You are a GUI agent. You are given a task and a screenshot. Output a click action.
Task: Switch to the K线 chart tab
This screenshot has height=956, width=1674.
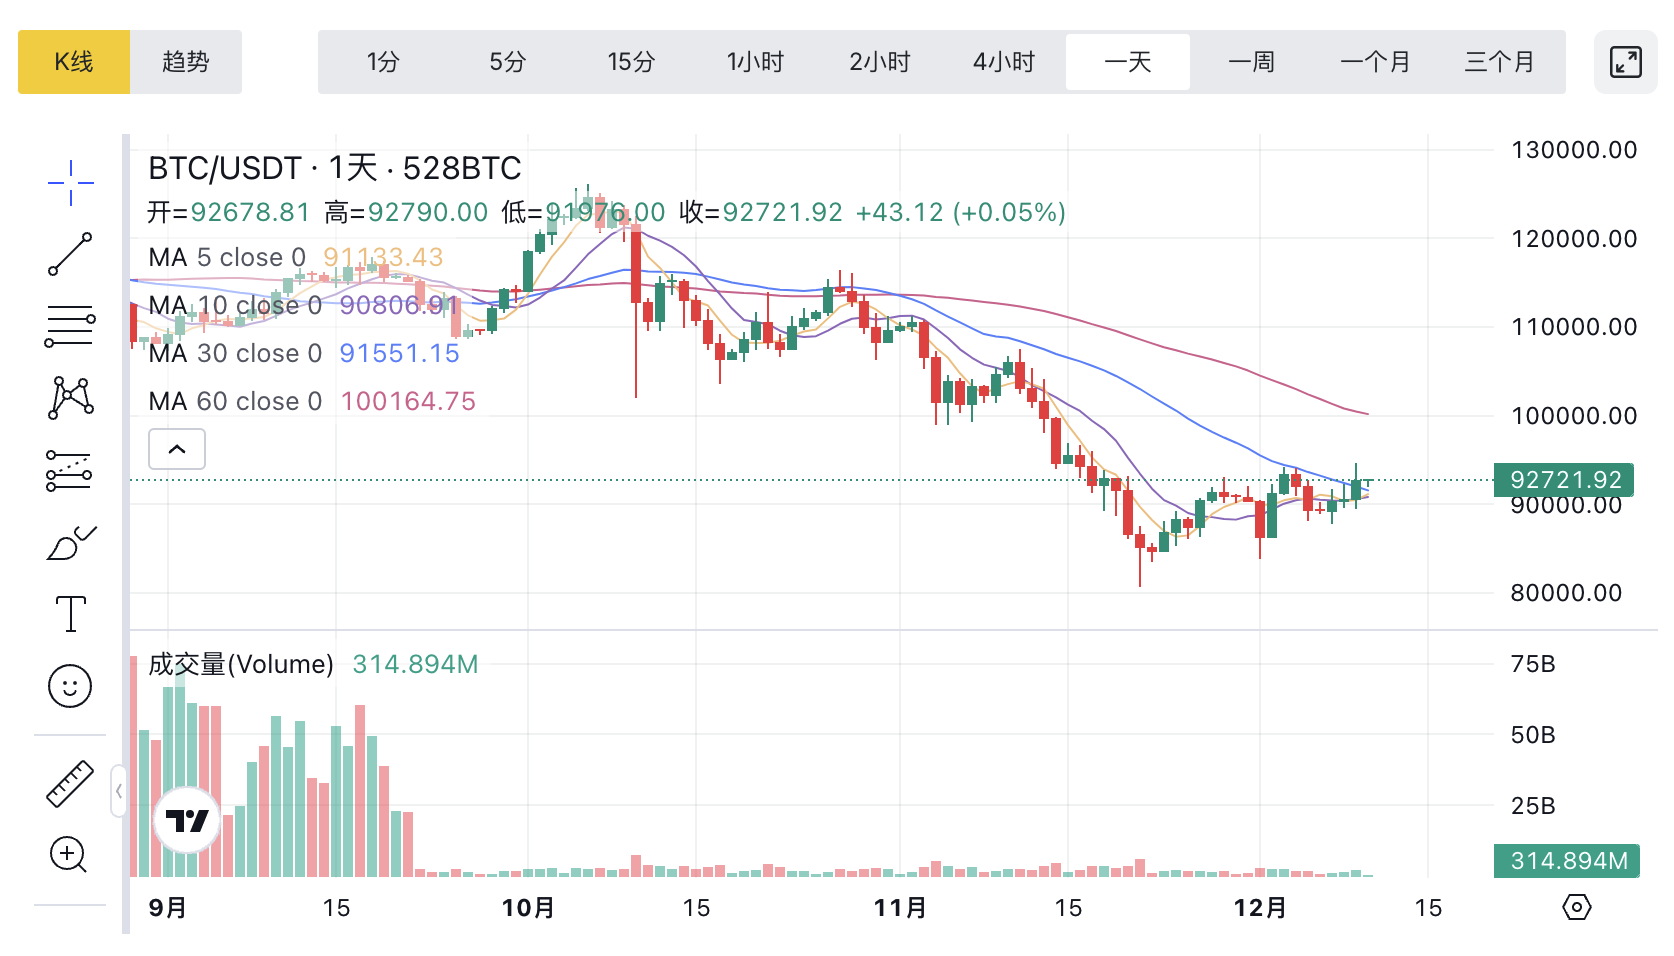click(x=74, y=62)
